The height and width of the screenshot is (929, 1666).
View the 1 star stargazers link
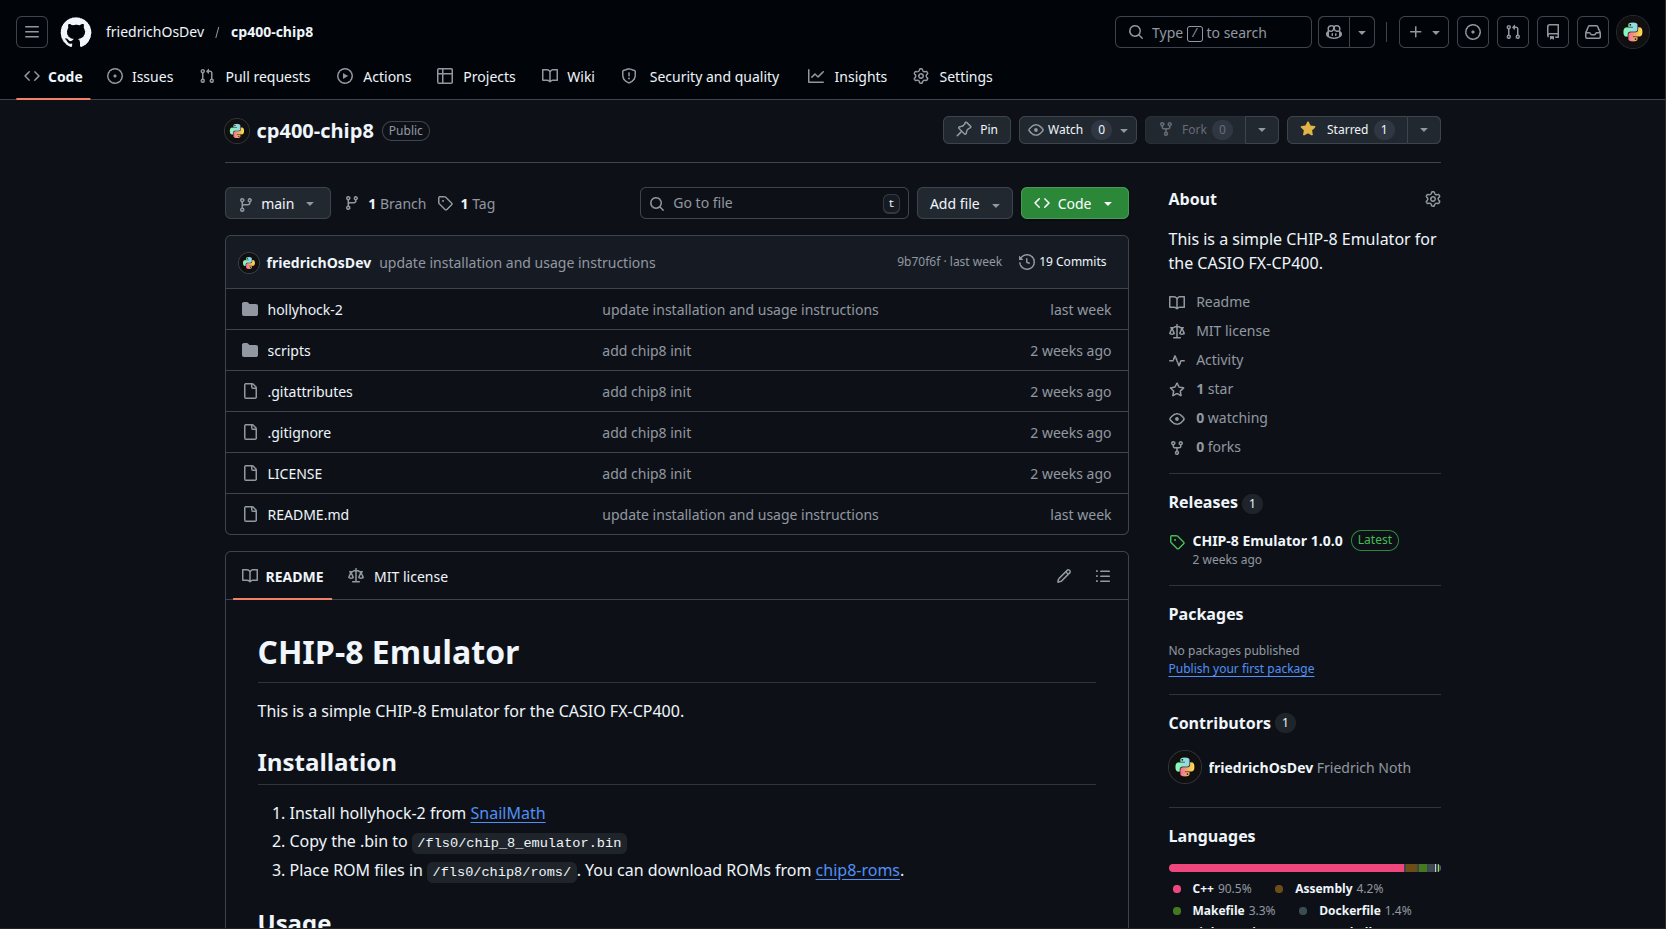coord(1202,389)
